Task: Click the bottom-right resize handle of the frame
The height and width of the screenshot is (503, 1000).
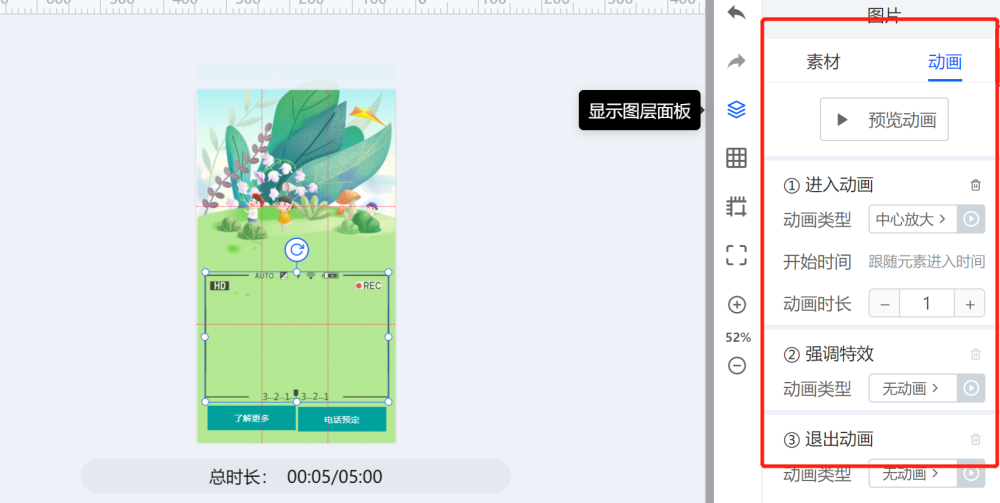Action: coord(388,402)
